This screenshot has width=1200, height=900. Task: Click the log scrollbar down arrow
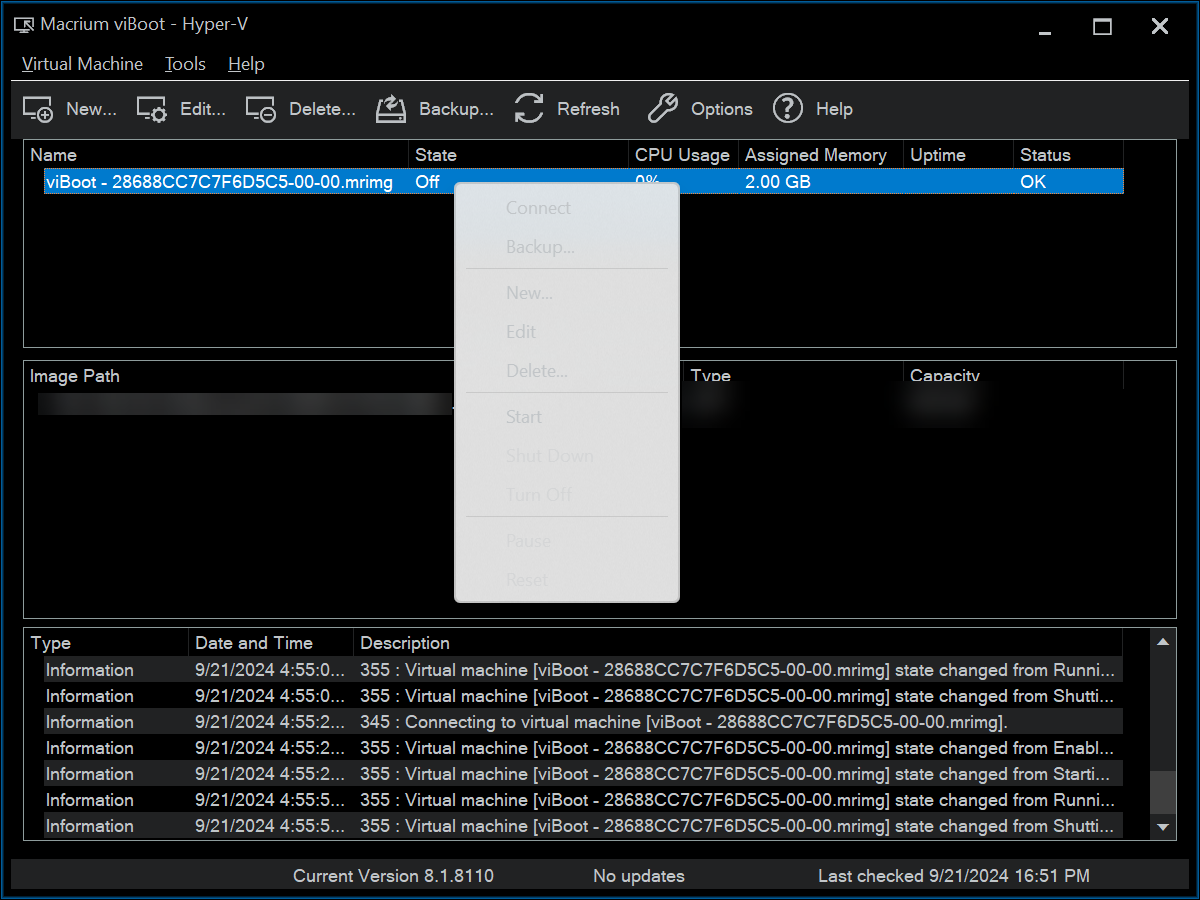tap(1162, 827)
